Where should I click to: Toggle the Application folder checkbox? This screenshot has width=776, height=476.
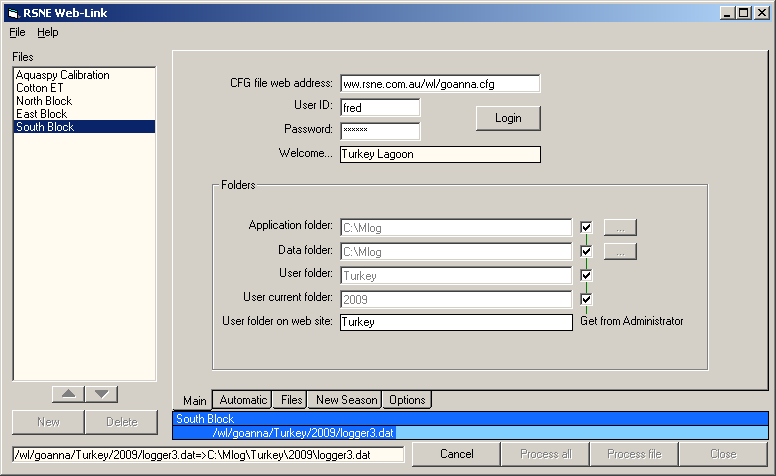(x=586, y=227)
